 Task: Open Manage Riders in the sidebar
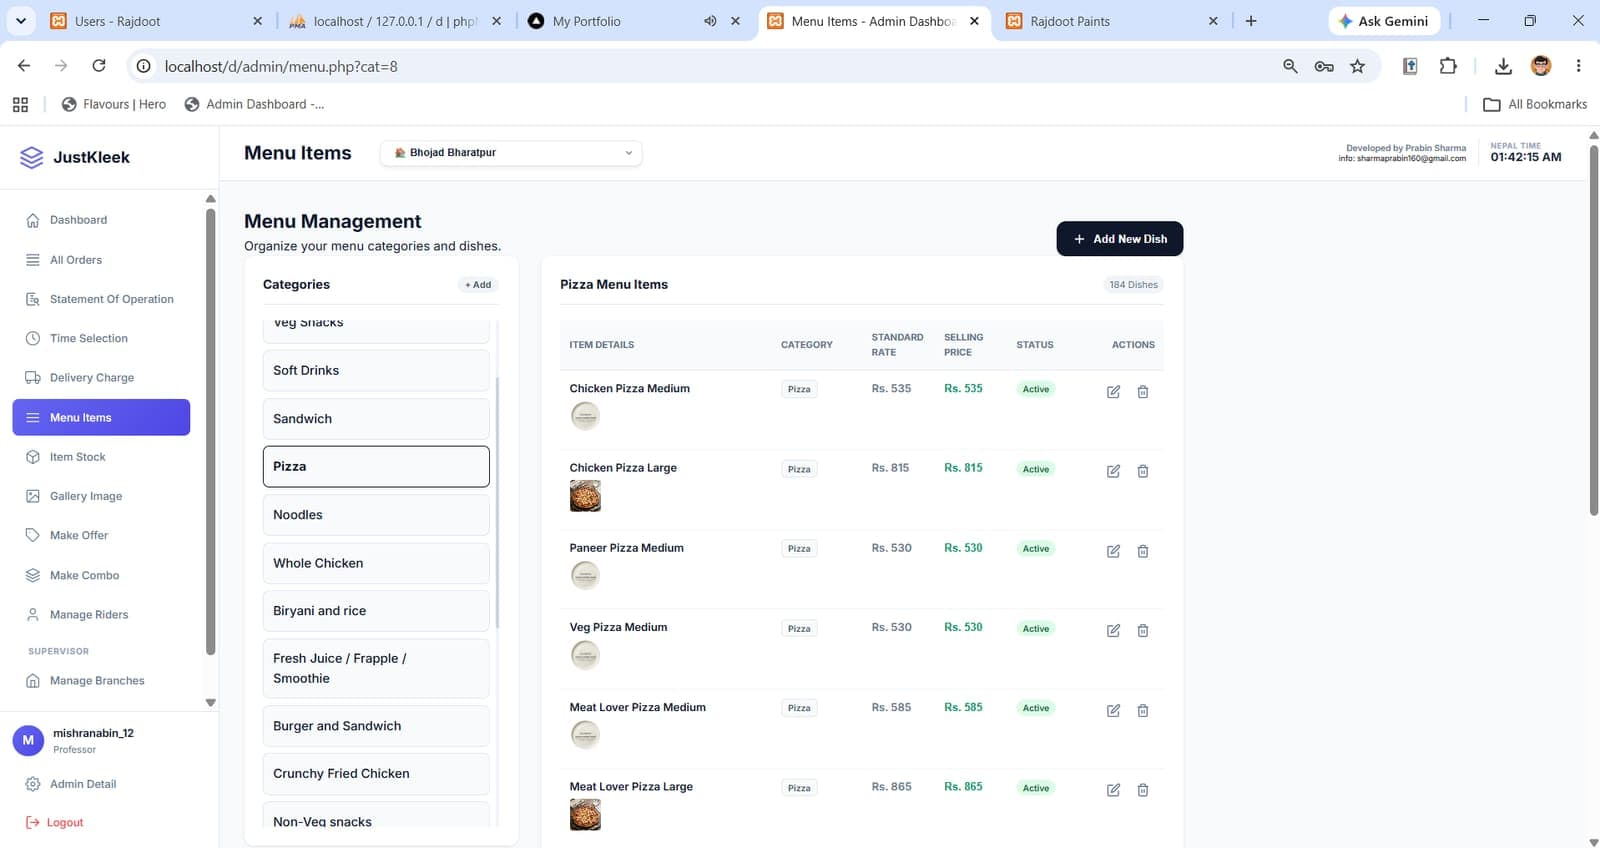click(x=101, y=615)
